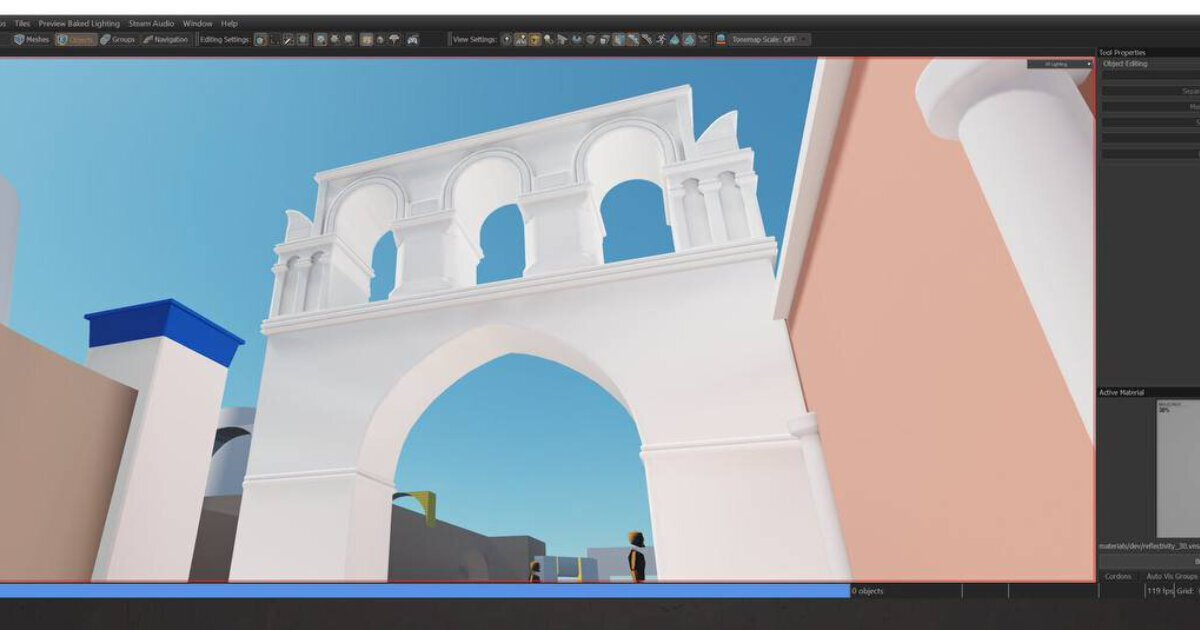
Task: Click the Grid status entry
Action: [1188, 591]
